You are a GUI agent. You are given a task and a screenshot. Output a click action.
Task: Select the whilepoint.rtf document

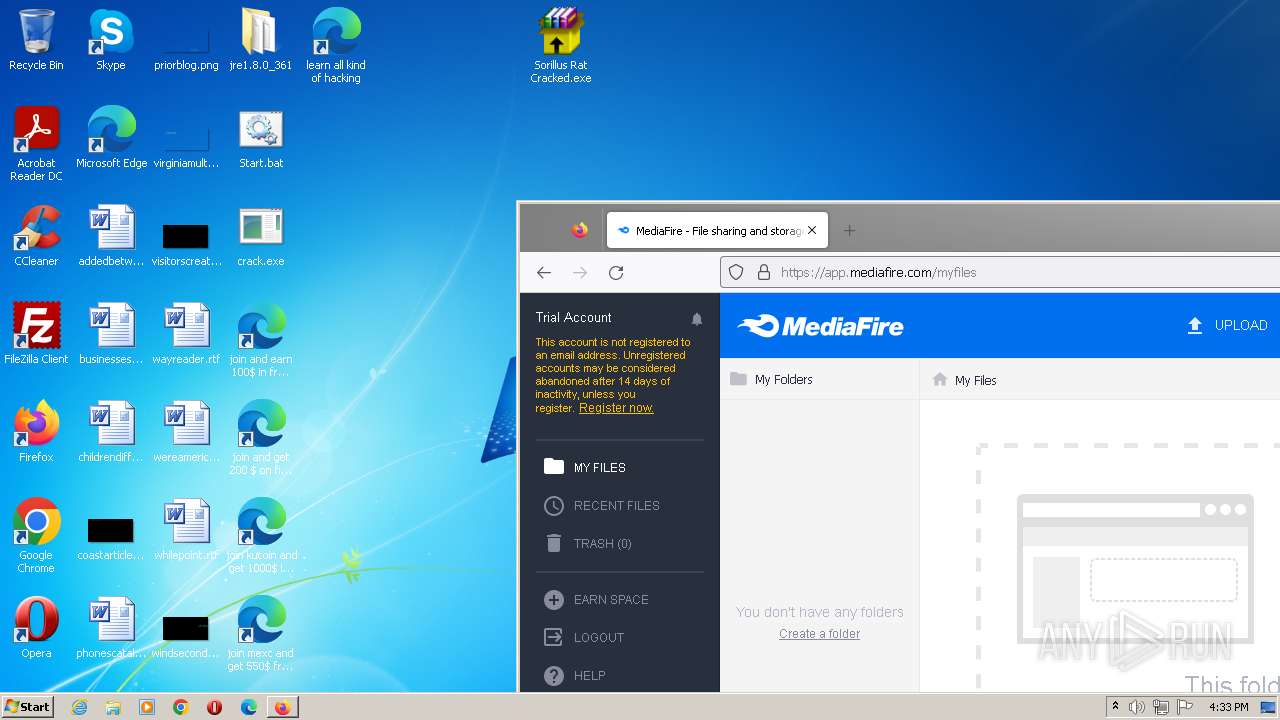click(186, 530)
